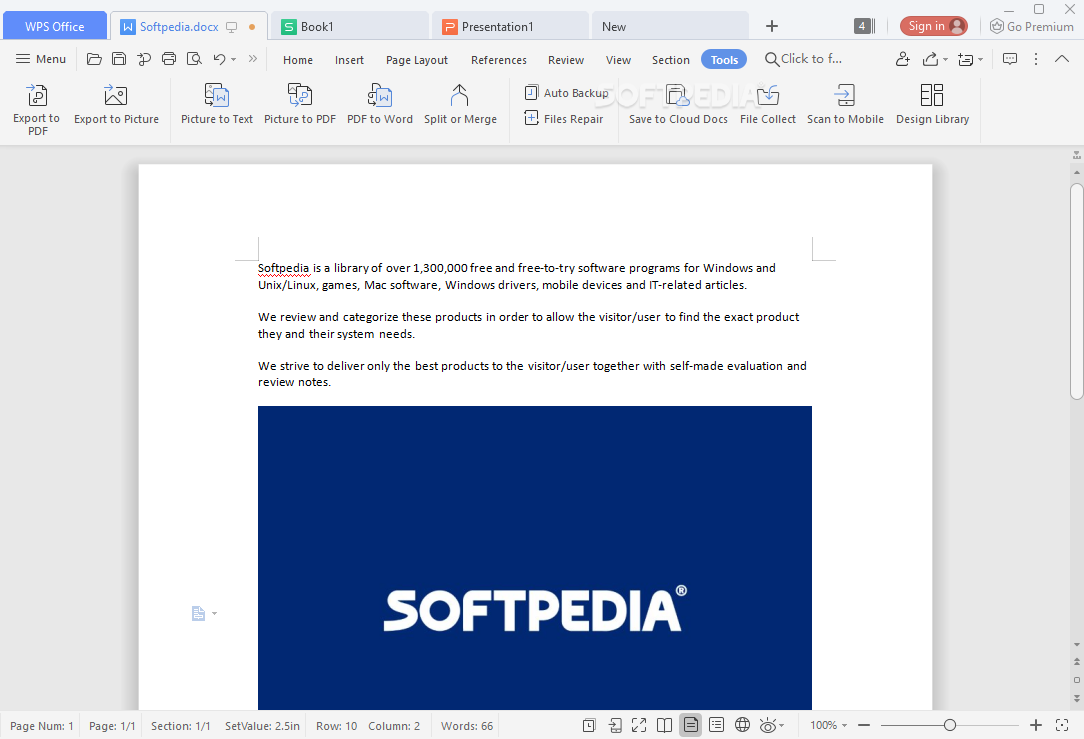
Task: Collapse the ribbon with the up chevron
Action: [1062, 59]
